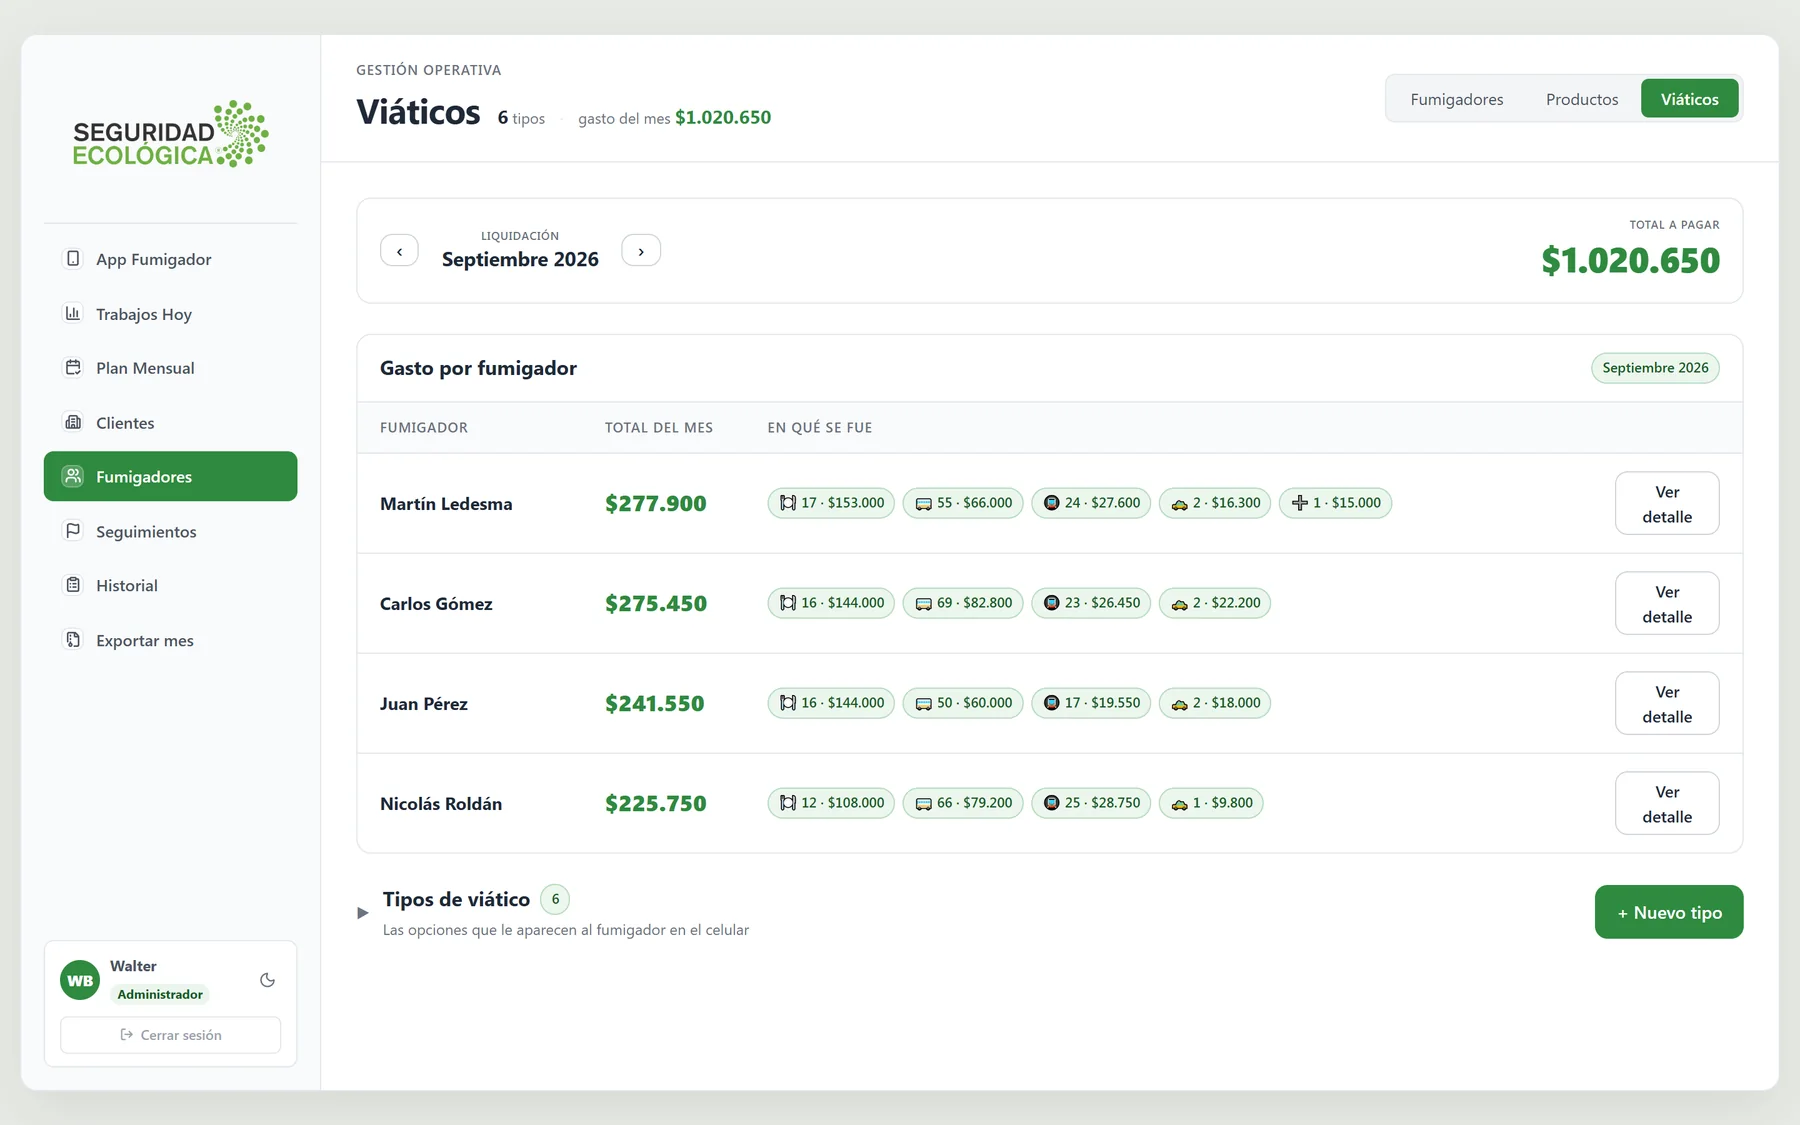Click Cerrar sesión button
This screenshot has height=1125, width=1800.
click(170, 1035)
